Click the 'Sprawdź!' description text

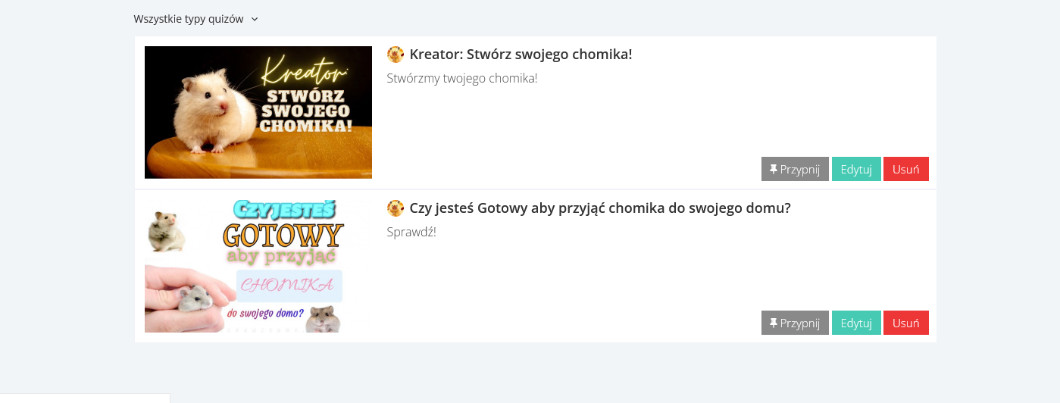pos(412,232)
